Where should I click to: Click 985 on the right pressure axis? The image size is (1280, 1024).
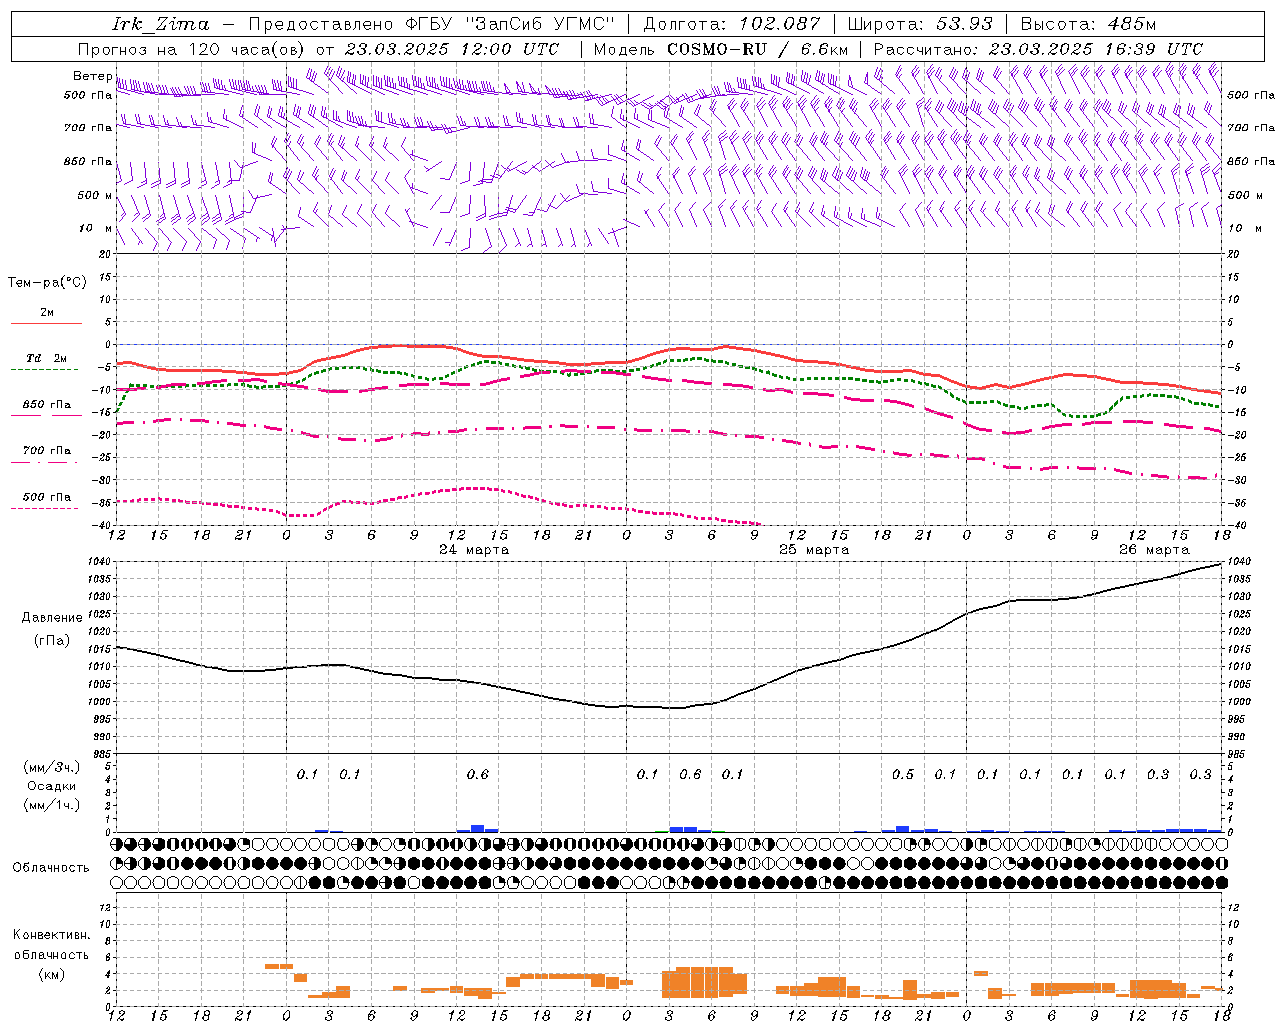(1236, 755)
